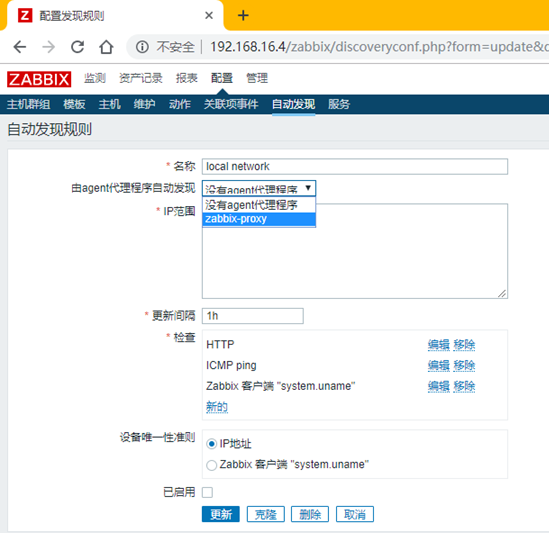Go to the browser home page icon

tap(106, 47)
